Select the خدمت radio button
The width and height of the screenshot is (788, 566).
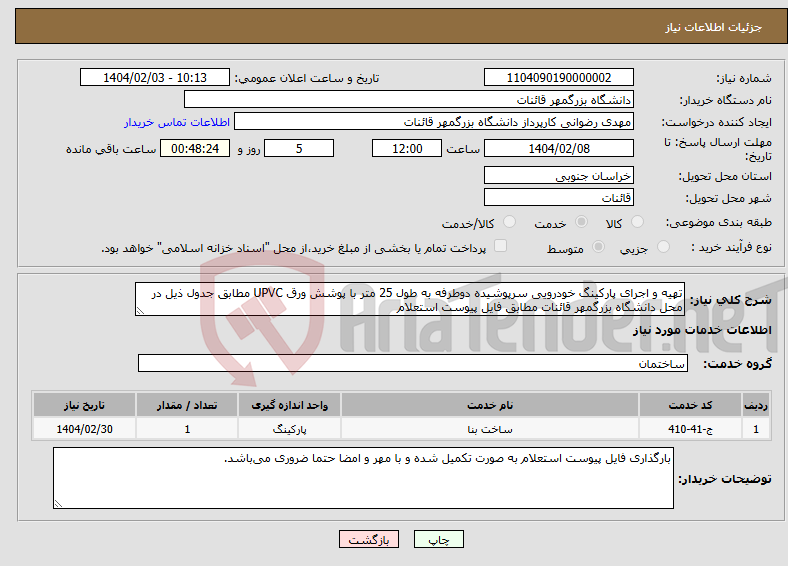click(581, 222)
